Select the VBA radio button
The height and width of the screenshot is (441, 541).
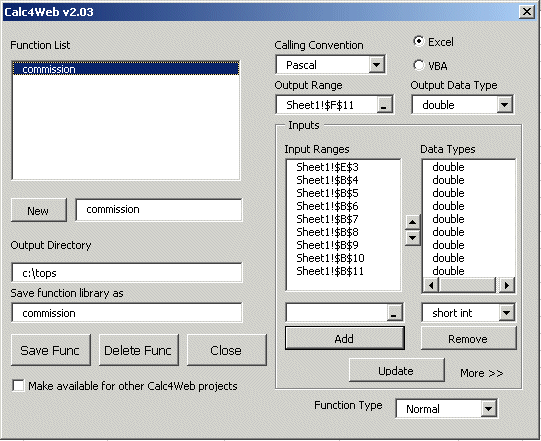[419, 65]
